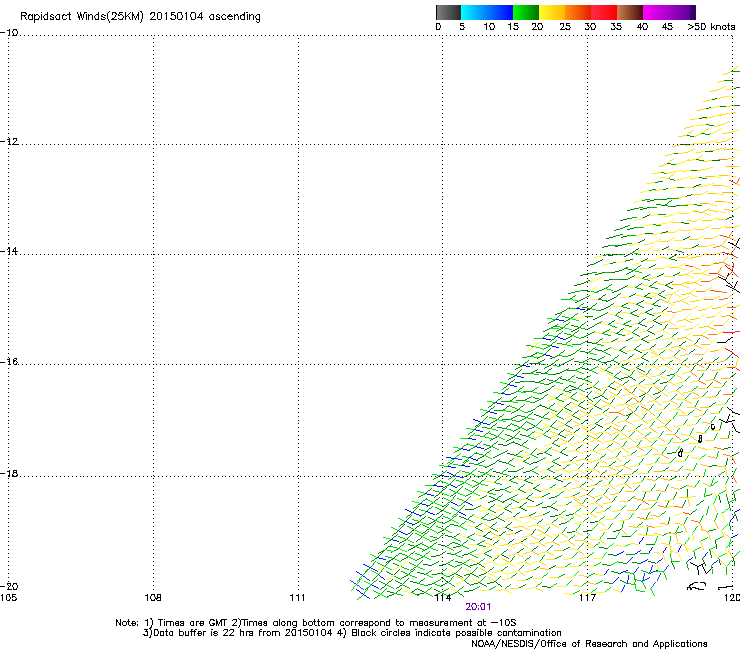740x650 pixels.
Task: Click the 114 longitude axis label
Action: click(443, 598)
